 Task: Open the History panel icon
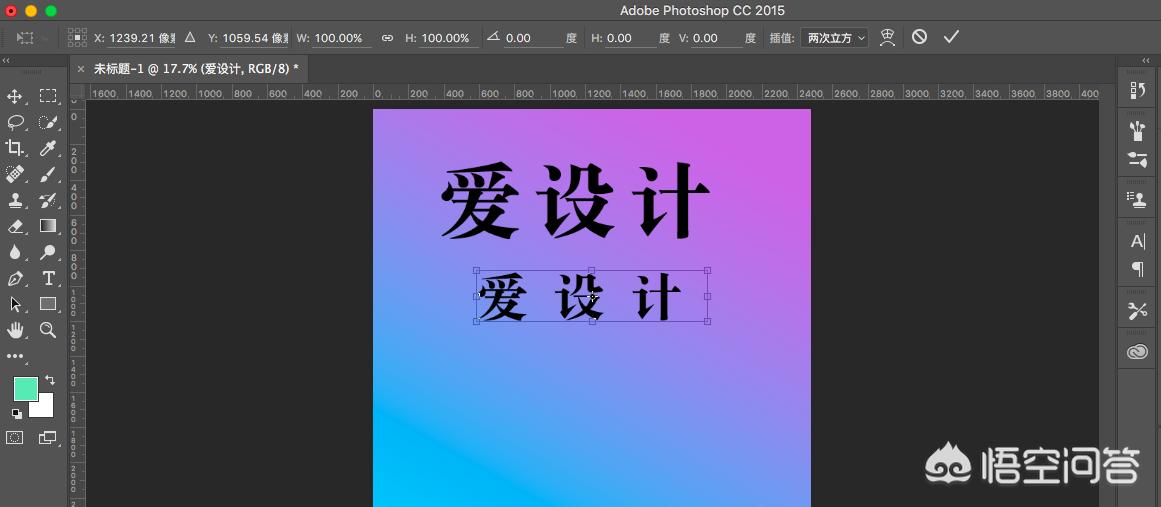1137,90
